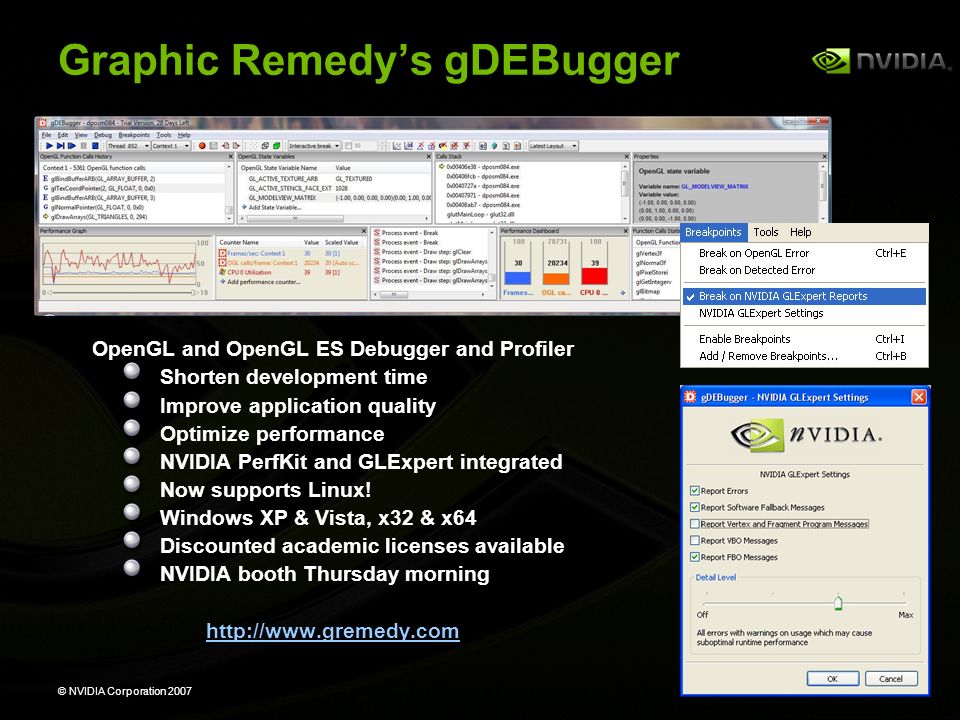Click the grey Pause debugging icon
The width and height of the screenshot is (960, 720).
tap(83, 146)
